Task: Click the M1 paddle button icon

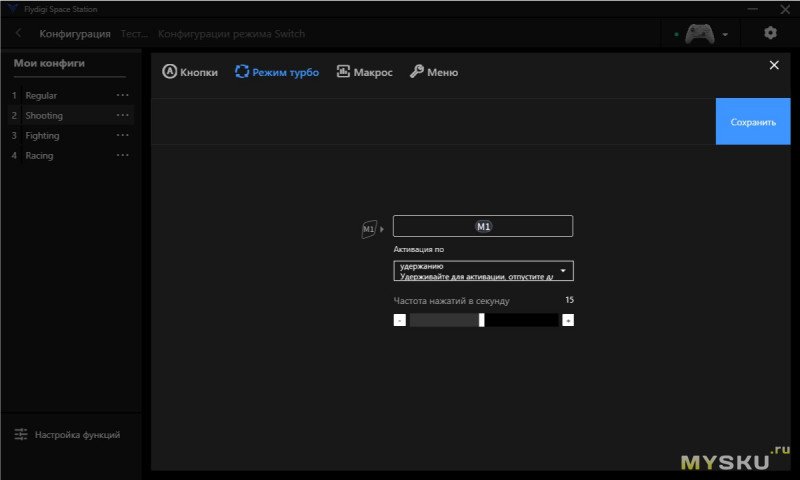Action: (369, 229)
